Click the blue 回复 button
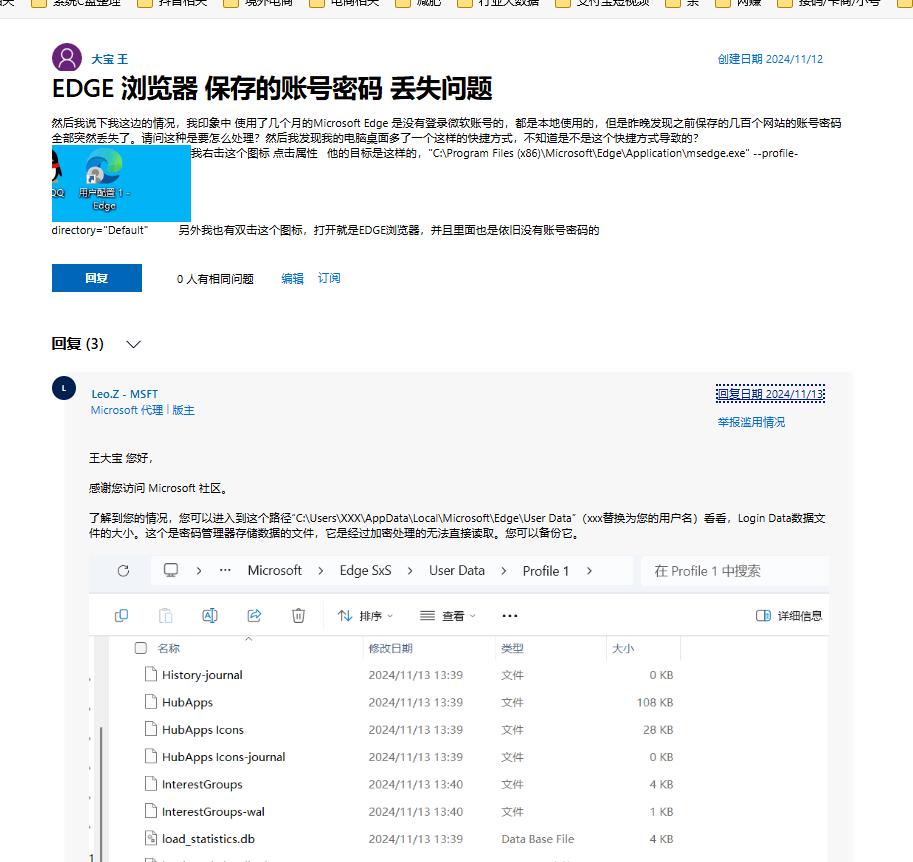Screen dimensions: 913x862 (x=97, y=278)
